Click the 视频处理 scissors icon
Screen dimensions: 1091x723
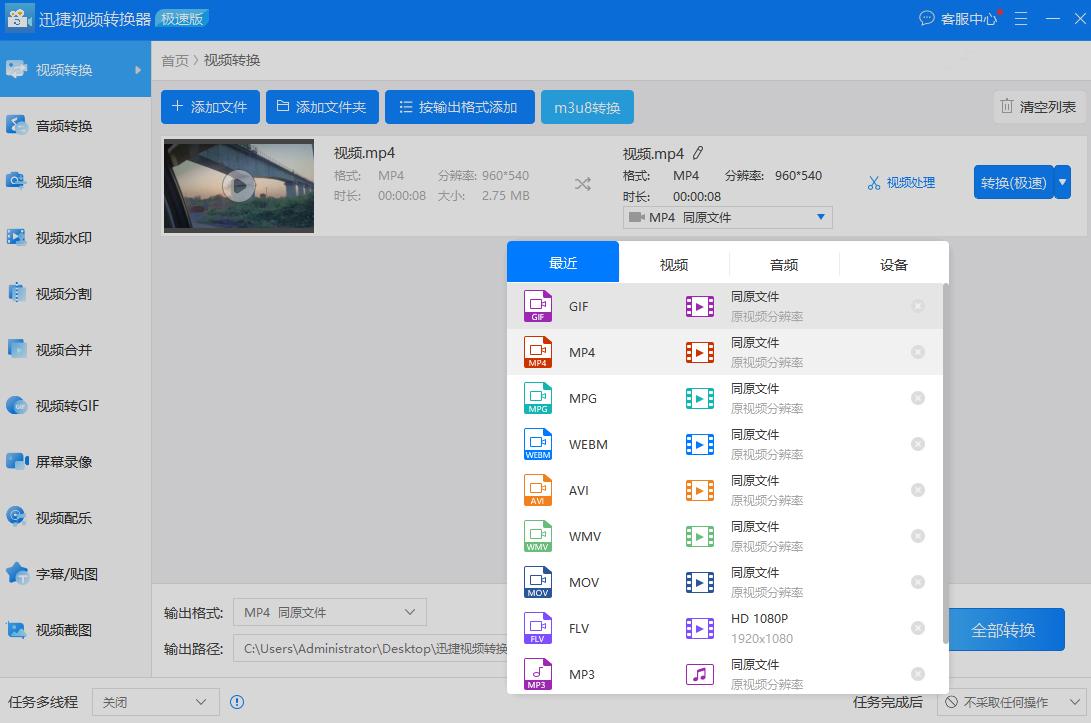point(874,183)
